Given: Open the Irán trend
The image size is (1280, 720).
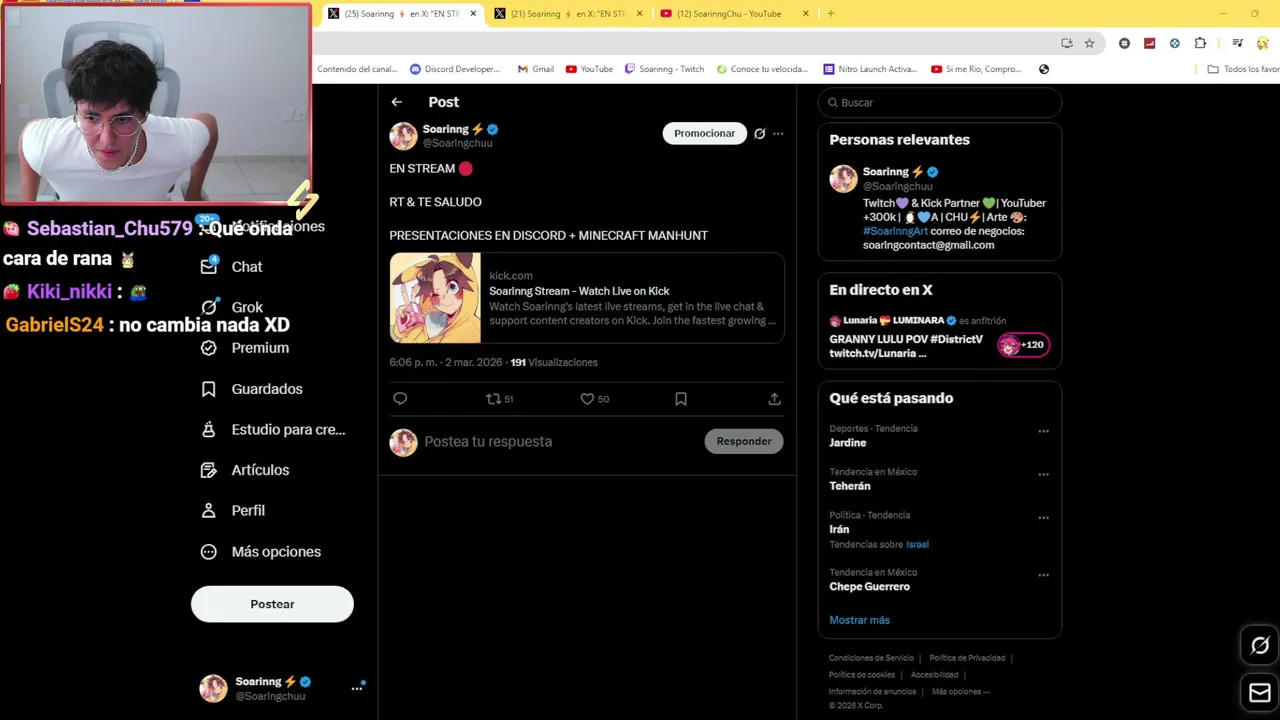Looking at the screenshot, I should pyautogui.click(x=839, y=529).
